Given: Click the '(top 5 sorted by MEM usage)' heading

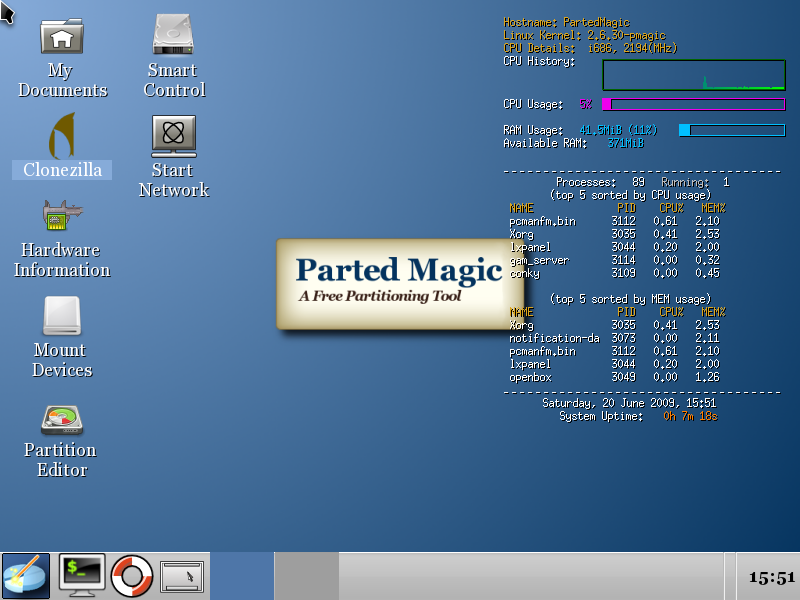Looking at the screenshot, I should pyautogui.click(x=630, y=299).
